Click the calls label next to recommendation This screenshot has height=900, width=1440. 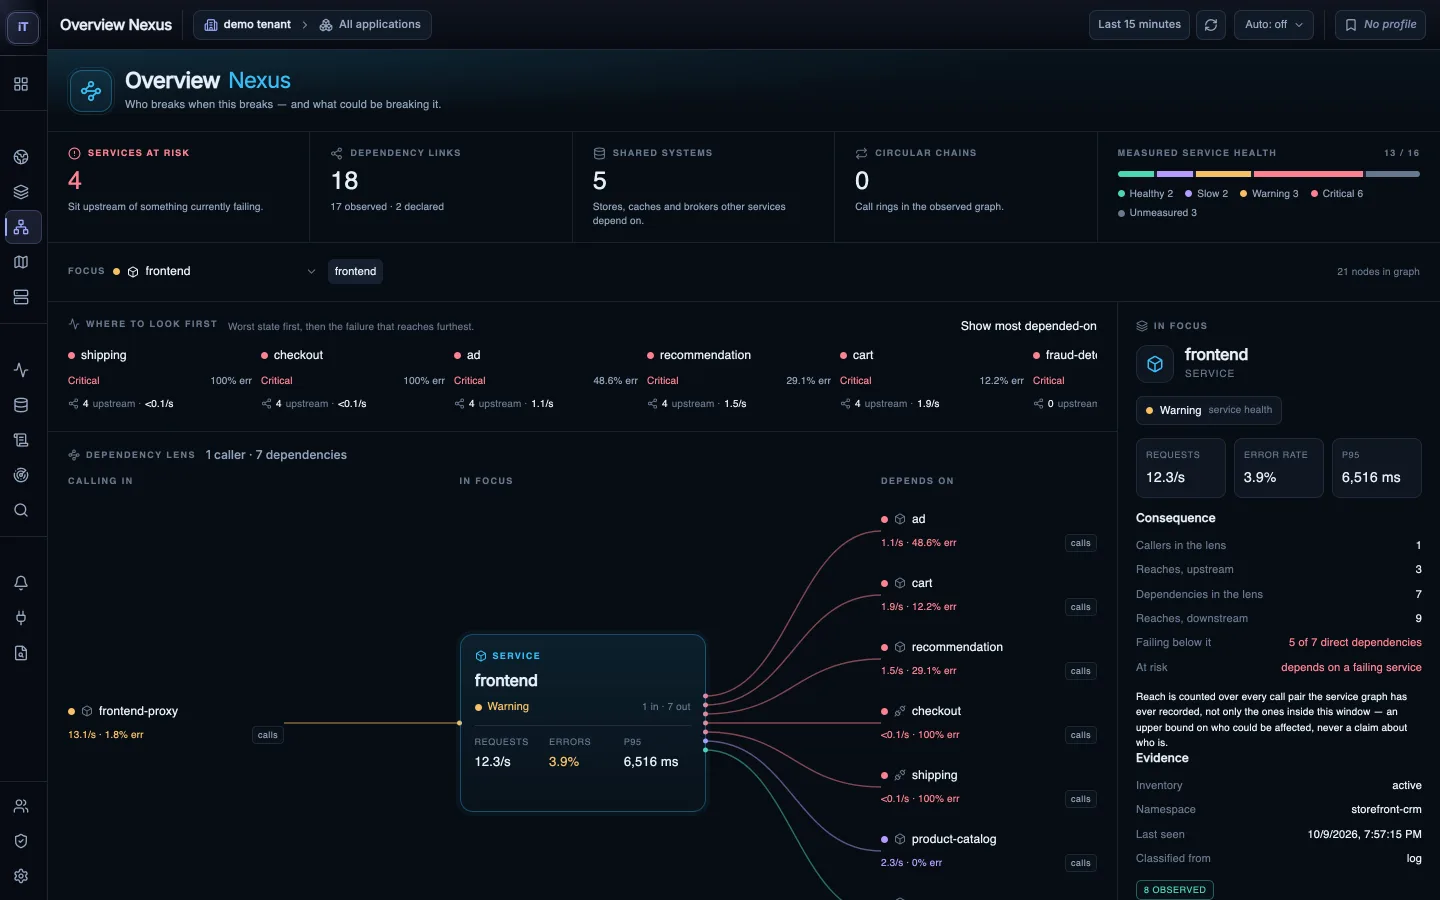click(x=1081, y=671)
